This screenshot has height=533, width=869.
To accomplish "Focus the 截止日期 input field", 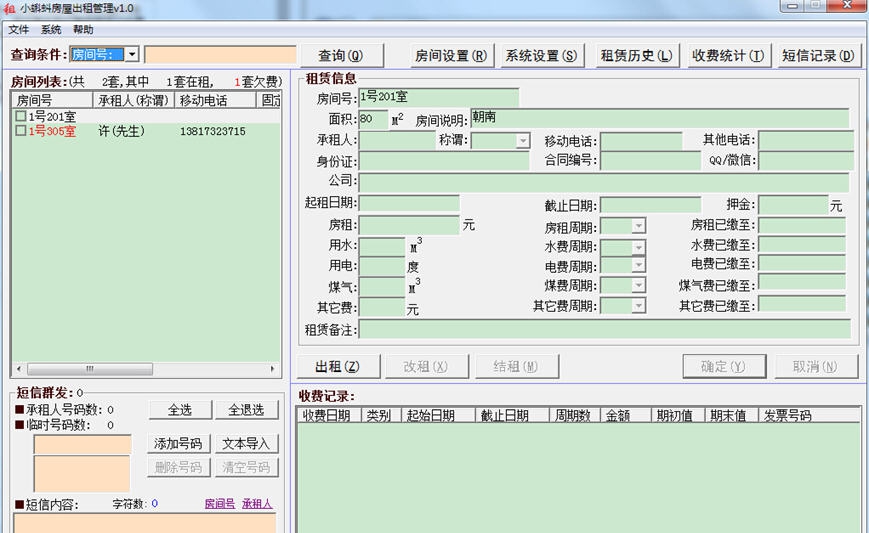I will pyautogui.click(x=651, y=205).
